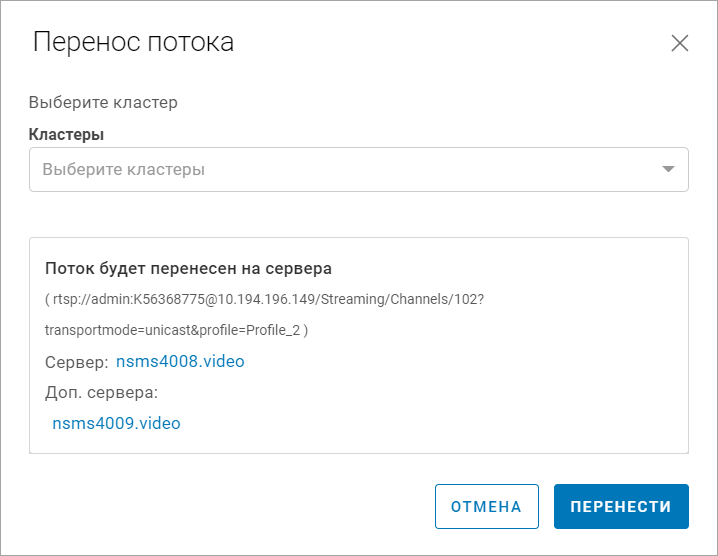Click the Сервер: label
The width and height of the screenshot is (718, 556).
76,361
